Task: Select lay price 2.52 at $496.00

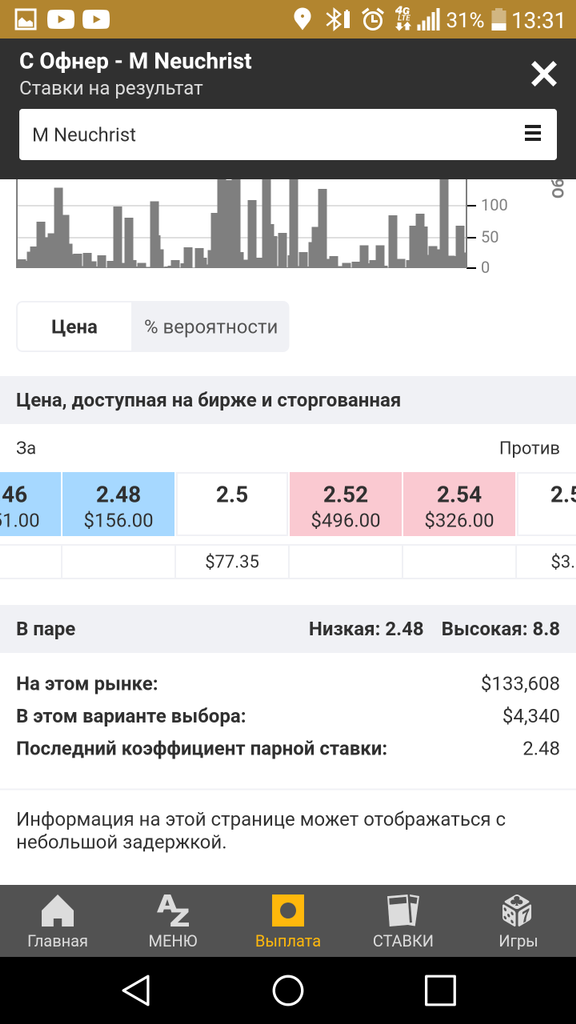Action: 345,506
